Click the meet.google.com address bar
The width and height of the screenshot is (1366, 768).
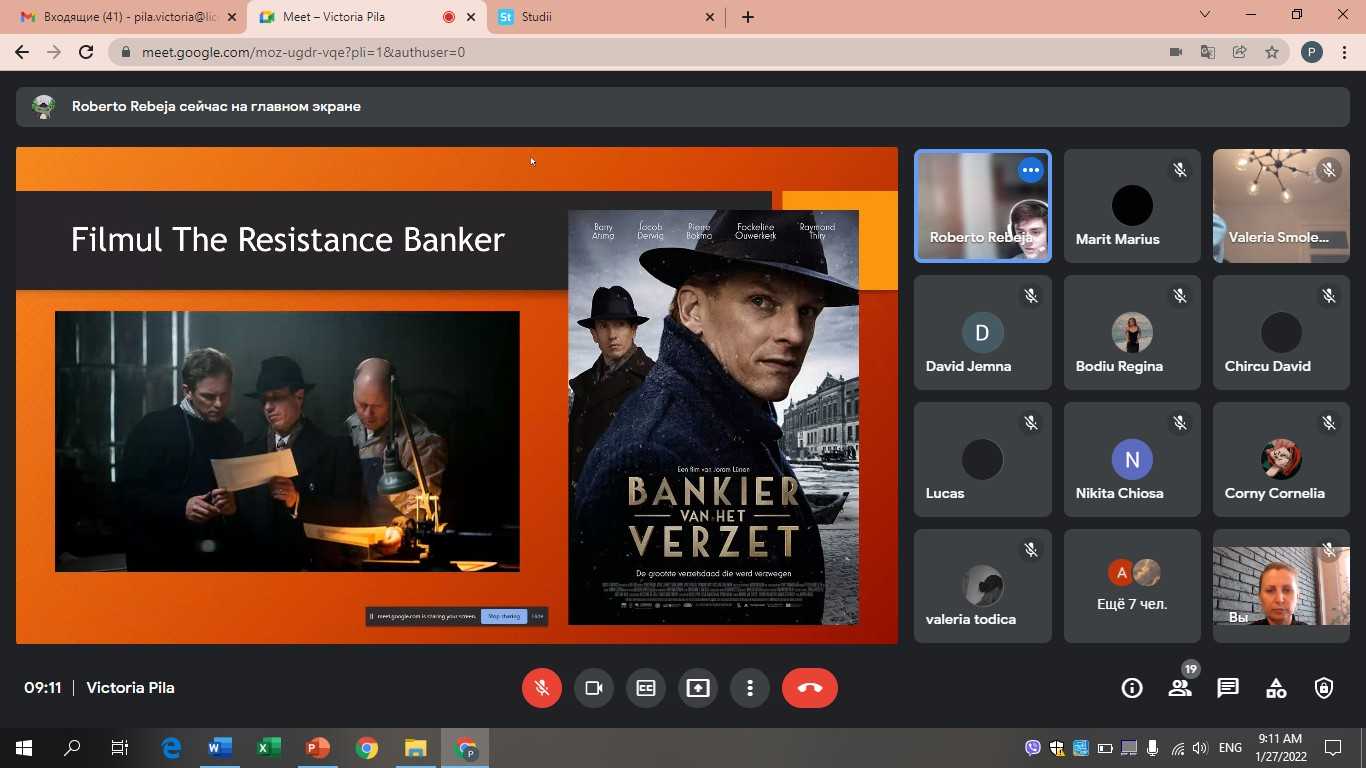coord(640,52)
